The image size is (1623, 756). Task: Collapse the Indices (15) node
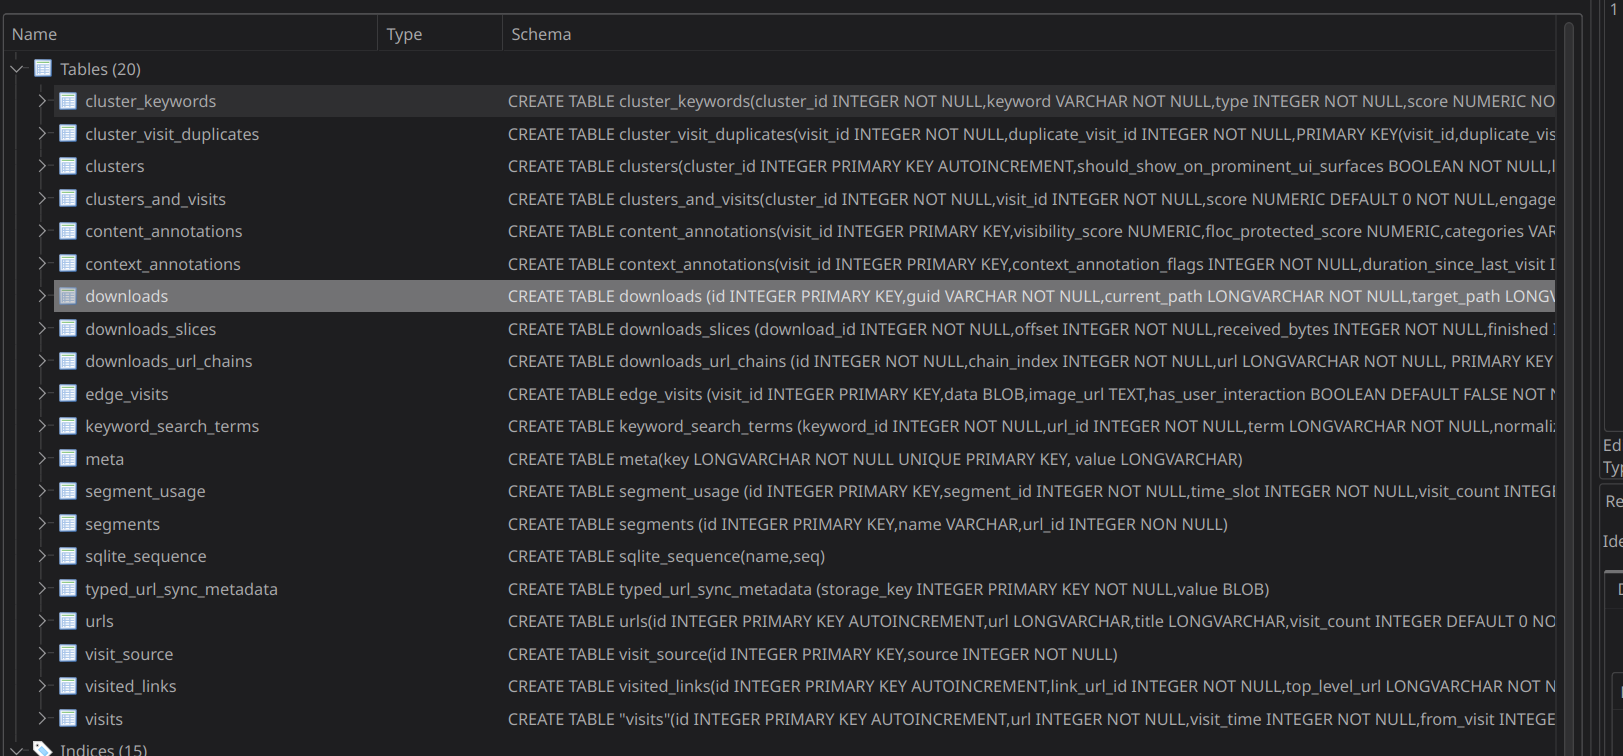(17, 749)
